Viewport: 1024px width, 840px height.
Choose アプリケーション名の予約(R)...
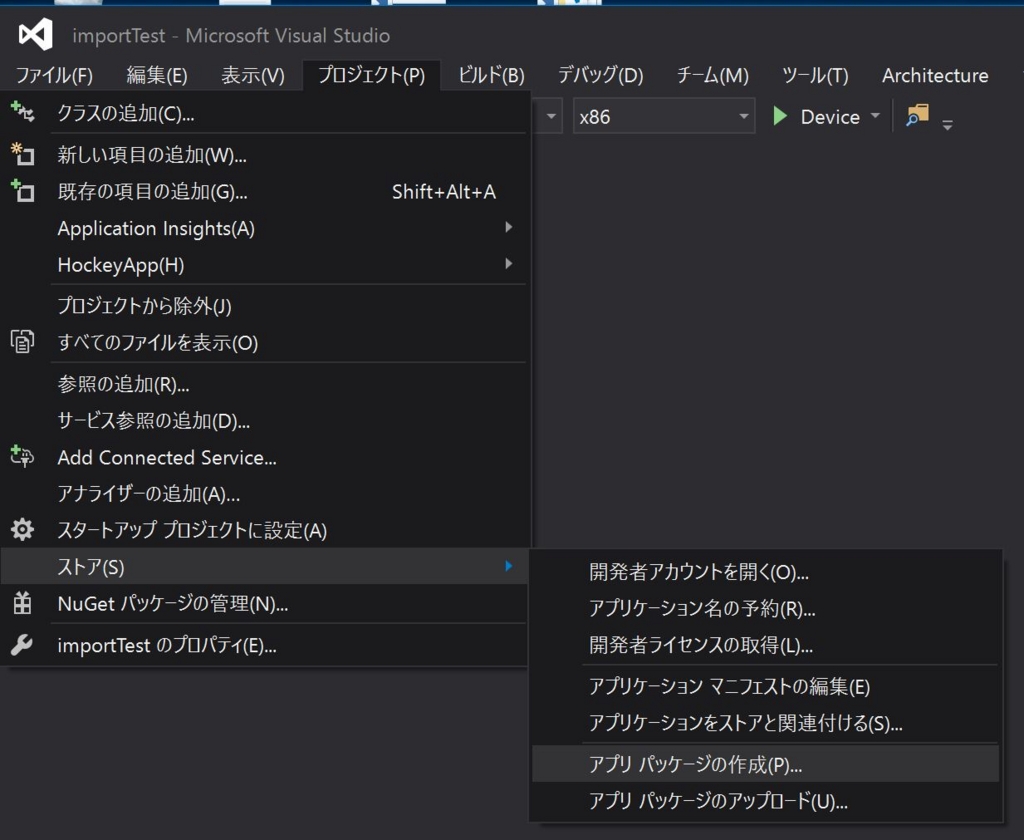pyautogui.click(x=765, y=608)
